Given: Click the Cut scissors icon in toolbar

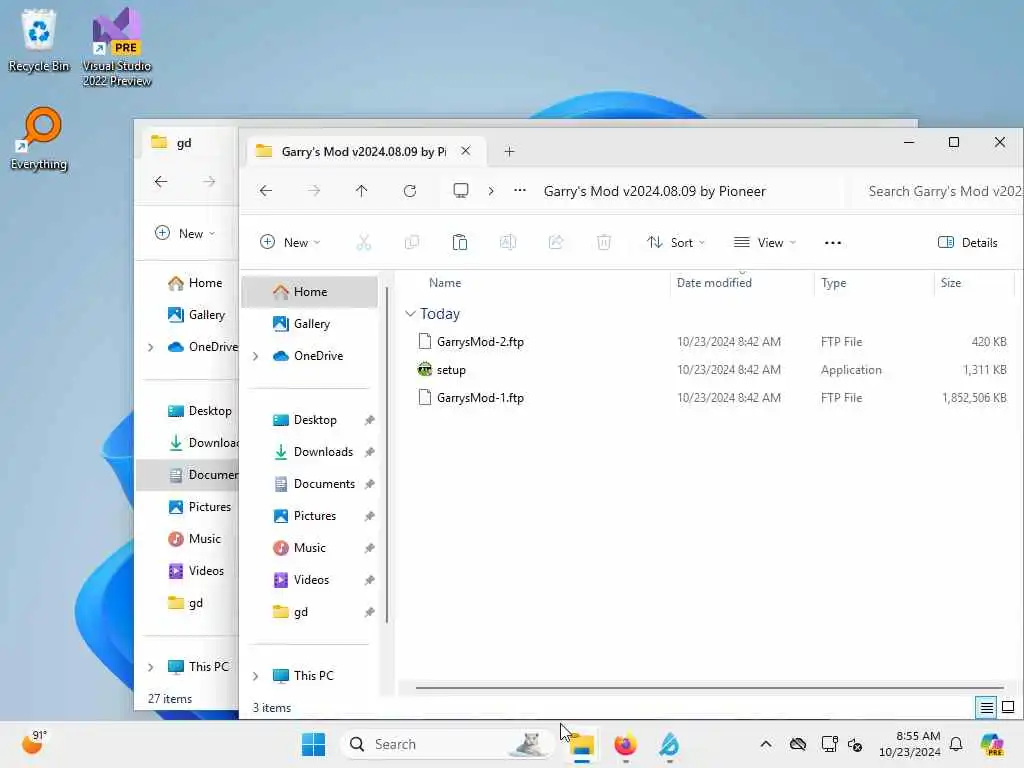Looking at the screenshot, I should pyautogui.click(x=364, y=243).
